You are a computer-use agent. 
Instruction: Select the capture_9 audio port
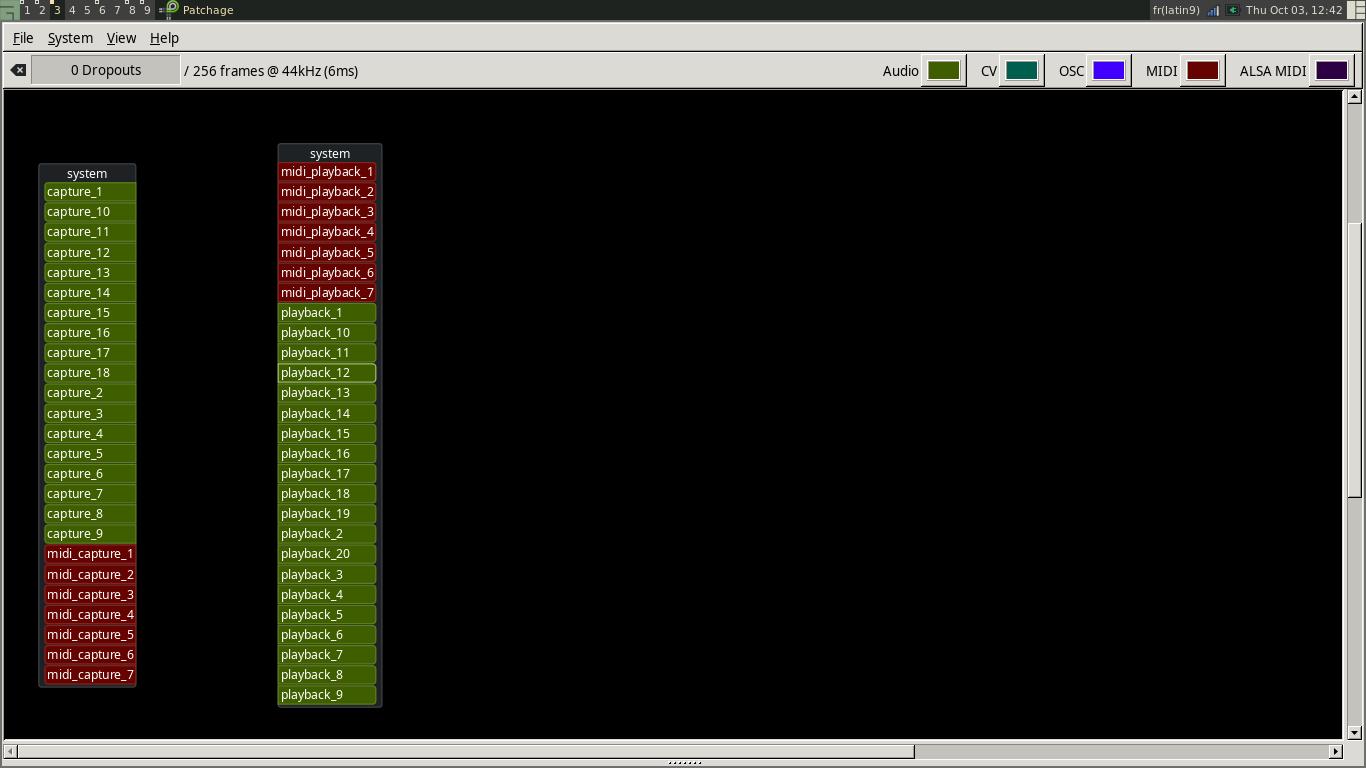90,534
